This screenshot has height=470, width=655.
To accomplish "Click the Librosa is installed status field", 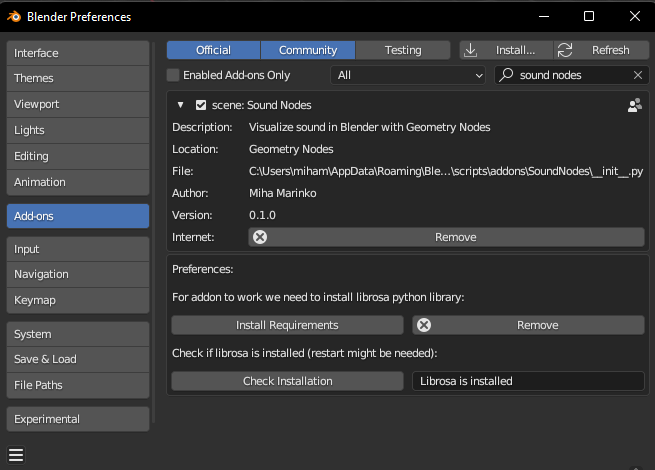I will (528, 381).
